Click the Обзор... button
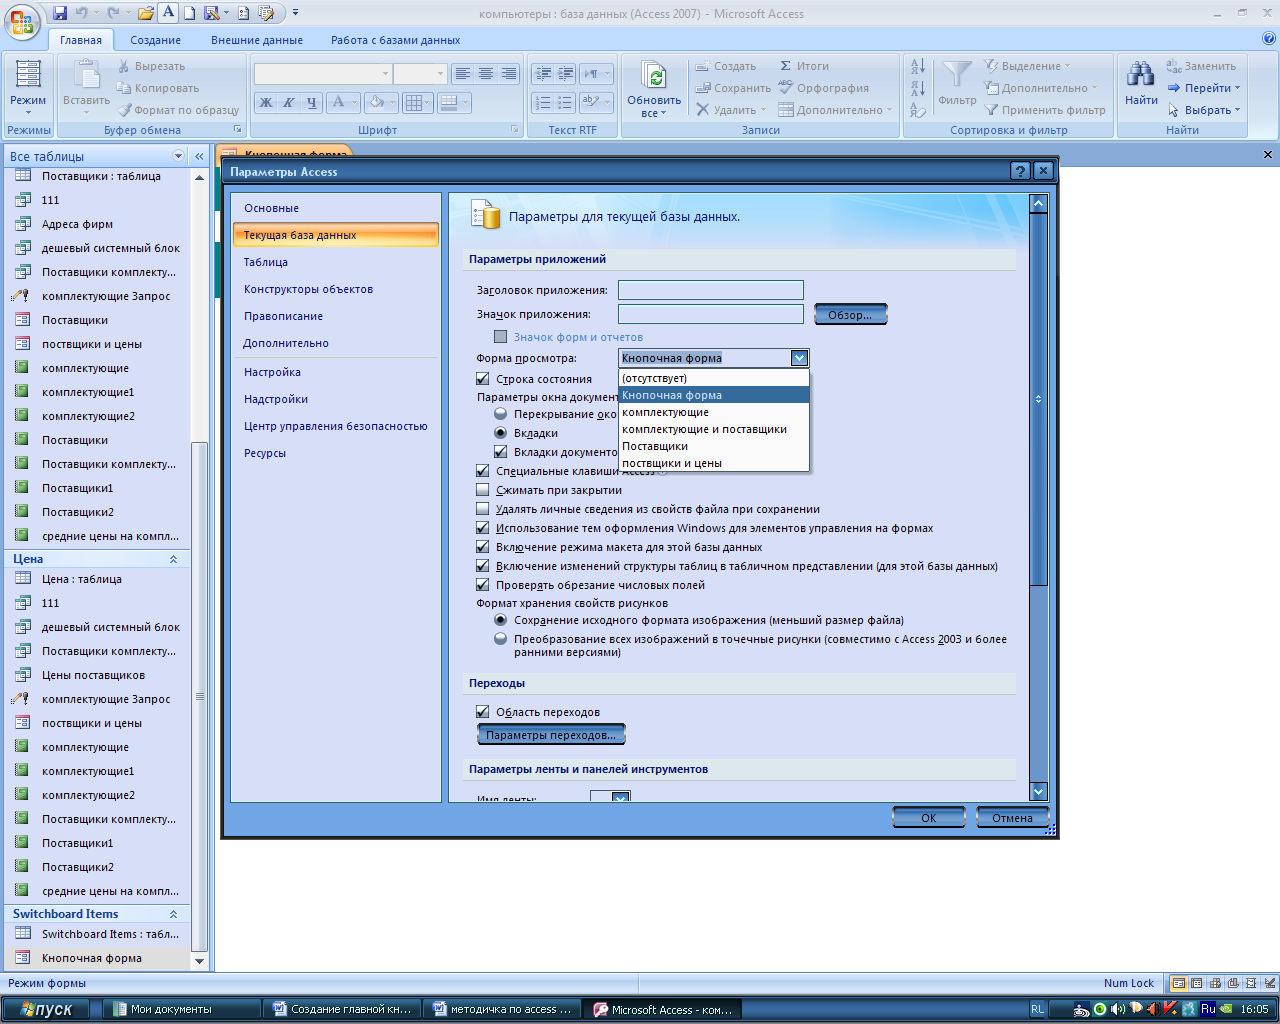The height and width of the screenshot is (1024, 1280). pyautogui.click(x=850, y=315)
